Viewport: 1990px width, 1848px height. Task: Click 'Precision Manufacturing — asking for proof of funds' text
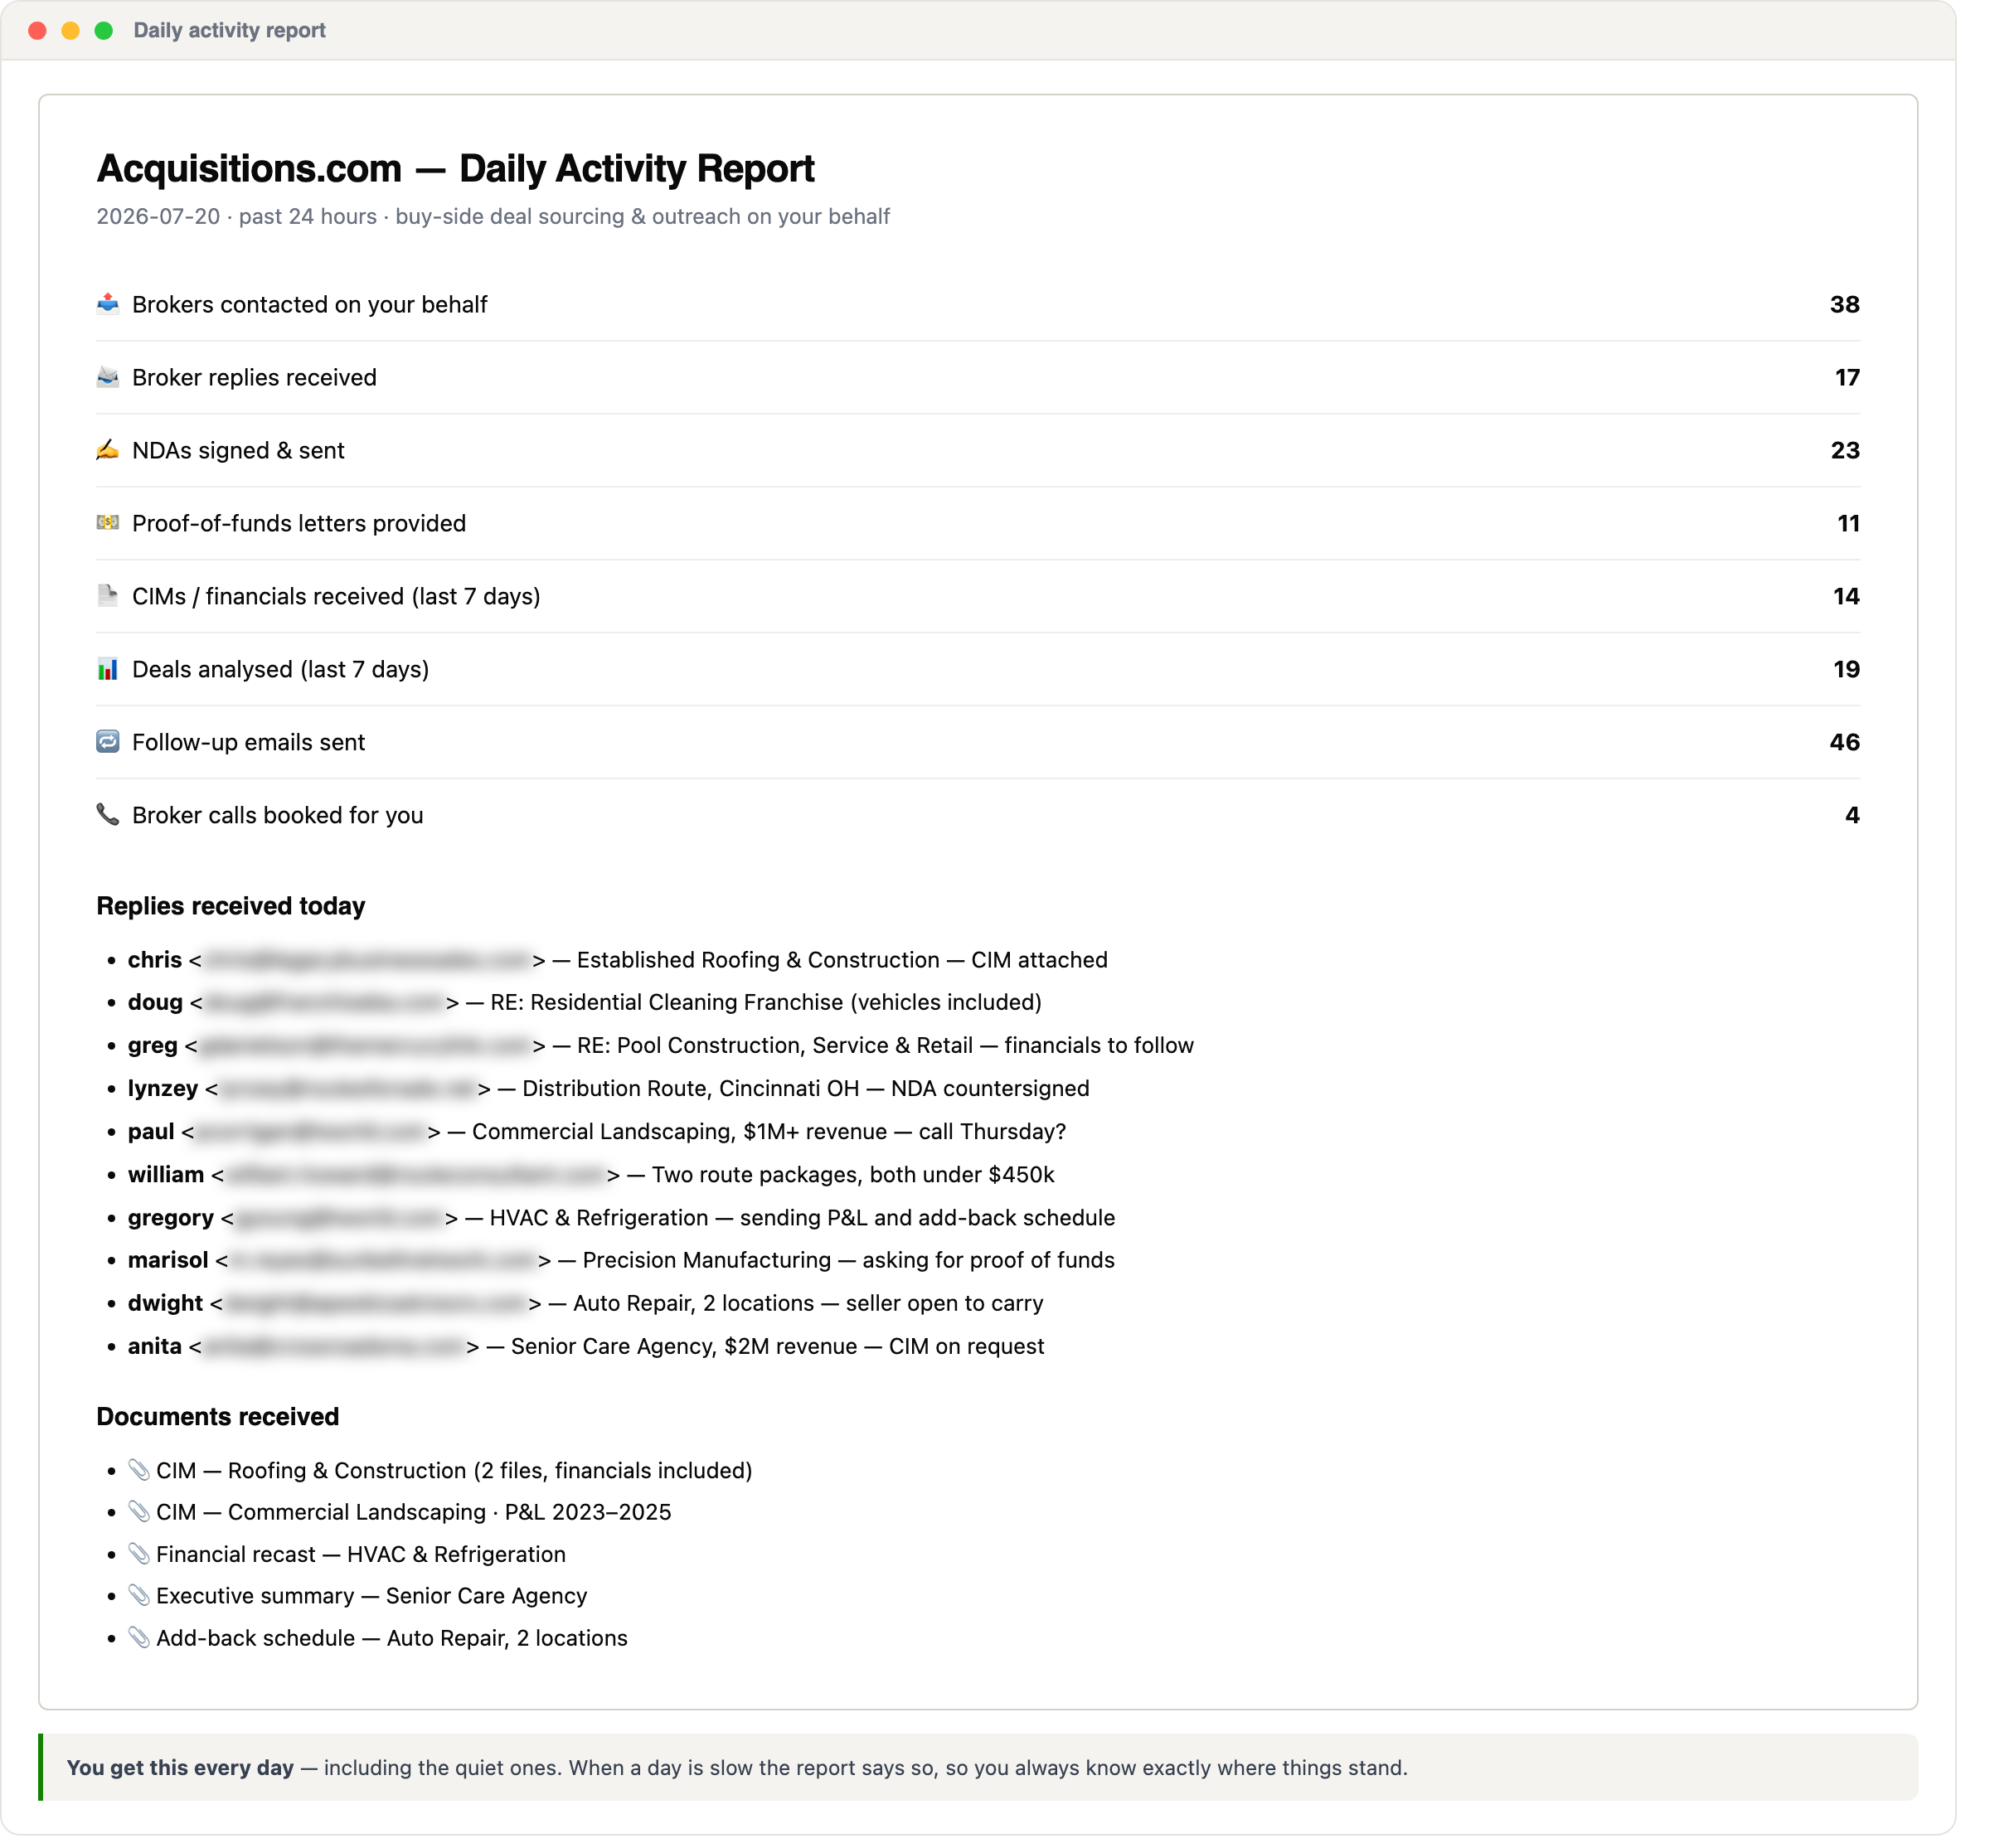849,1260
